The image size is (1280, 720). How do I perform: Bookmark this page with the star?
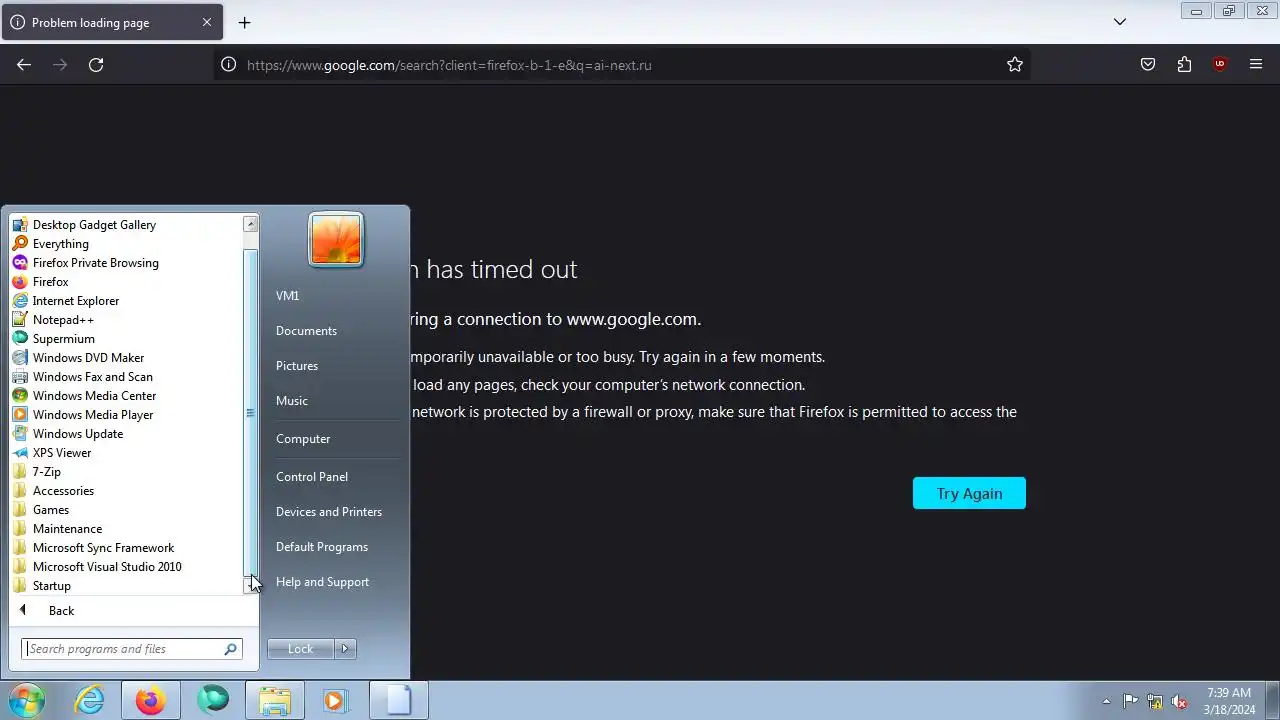pos(1015,64)
